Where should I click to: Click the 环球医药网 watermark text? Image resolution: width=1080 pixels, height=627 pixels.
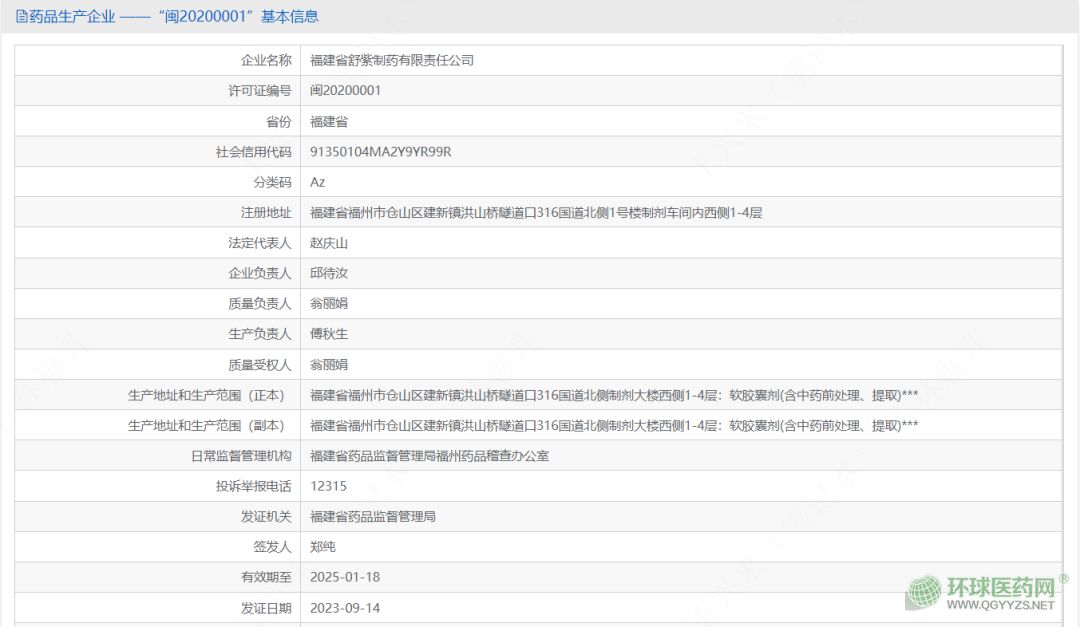pyautogui.click(x=1000, y=586)
